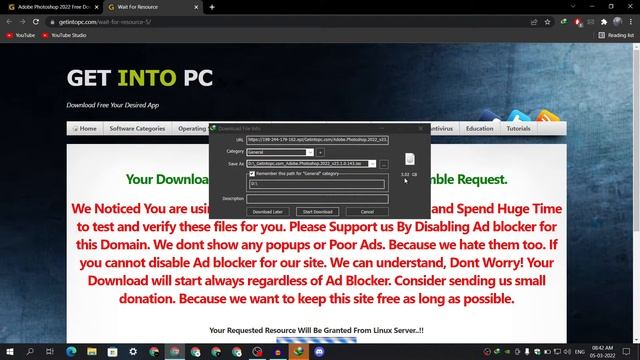This screenshot has height=360, width=640.
Task: Click the GET INTO PC site logo
Action: point(140,78)
